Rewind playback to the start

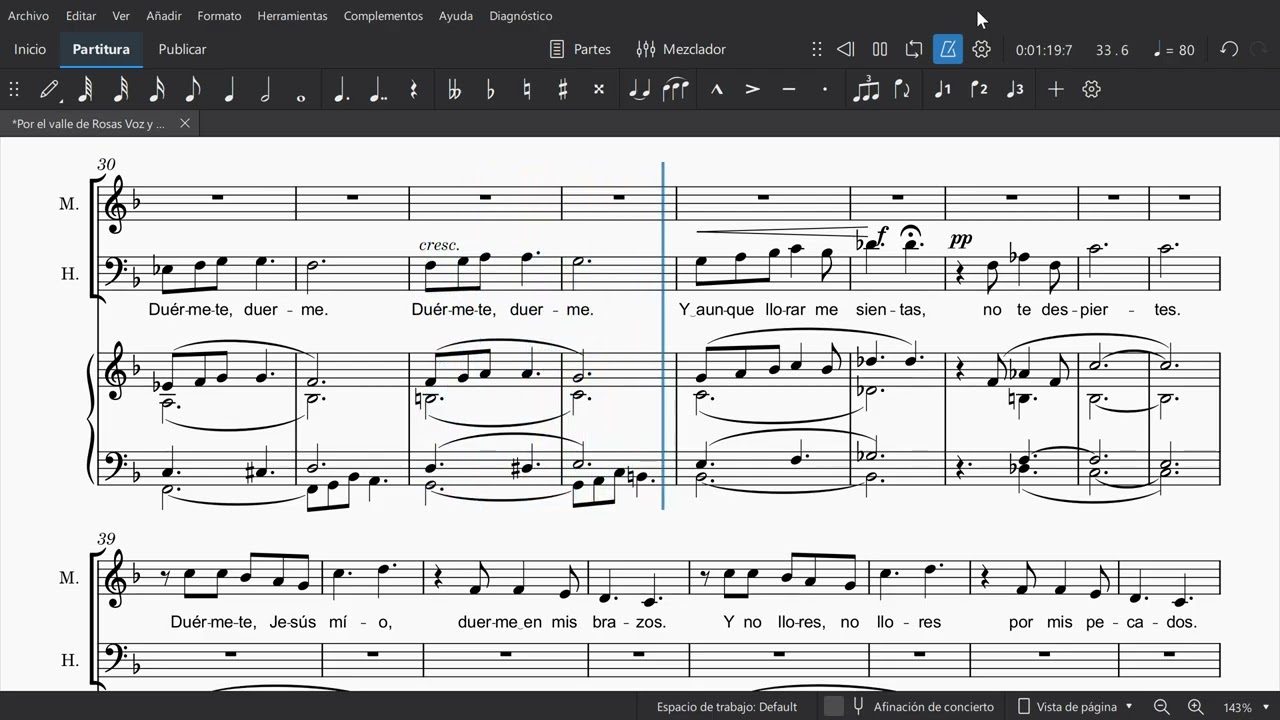(x=845, y=49)
